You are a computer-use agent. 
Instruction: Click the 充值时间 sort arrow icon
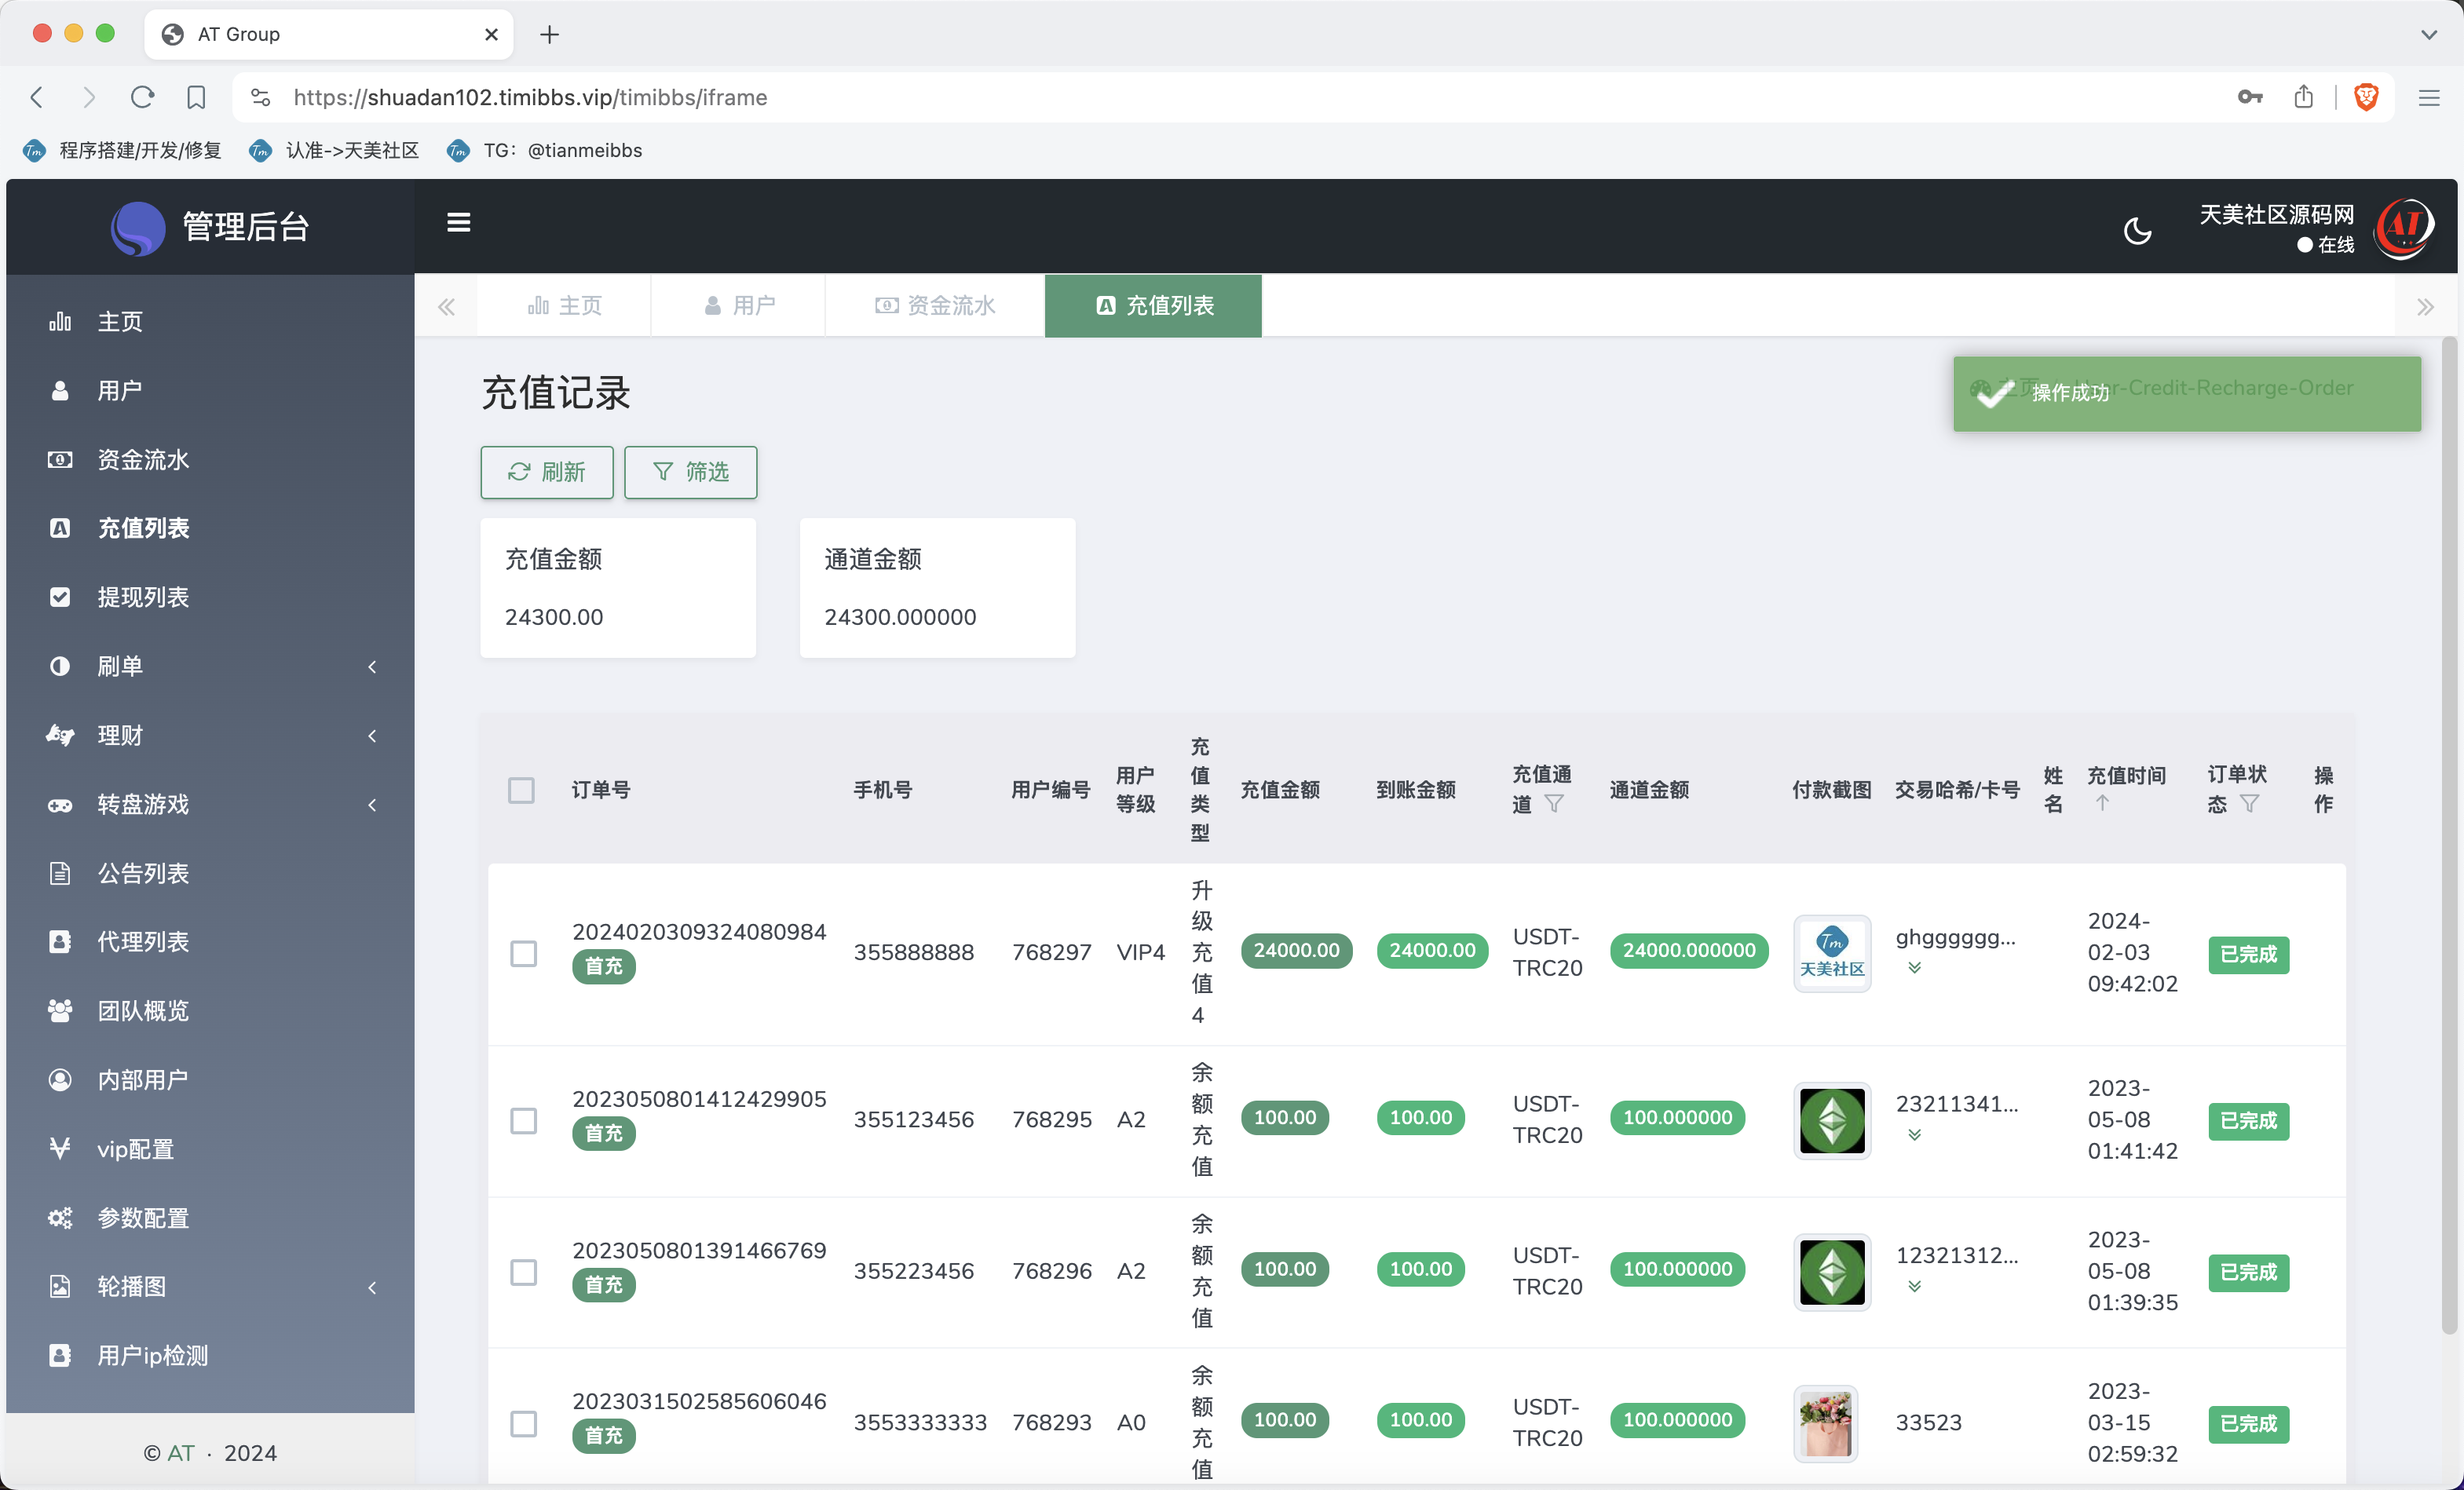click(x=2102, y=803)
